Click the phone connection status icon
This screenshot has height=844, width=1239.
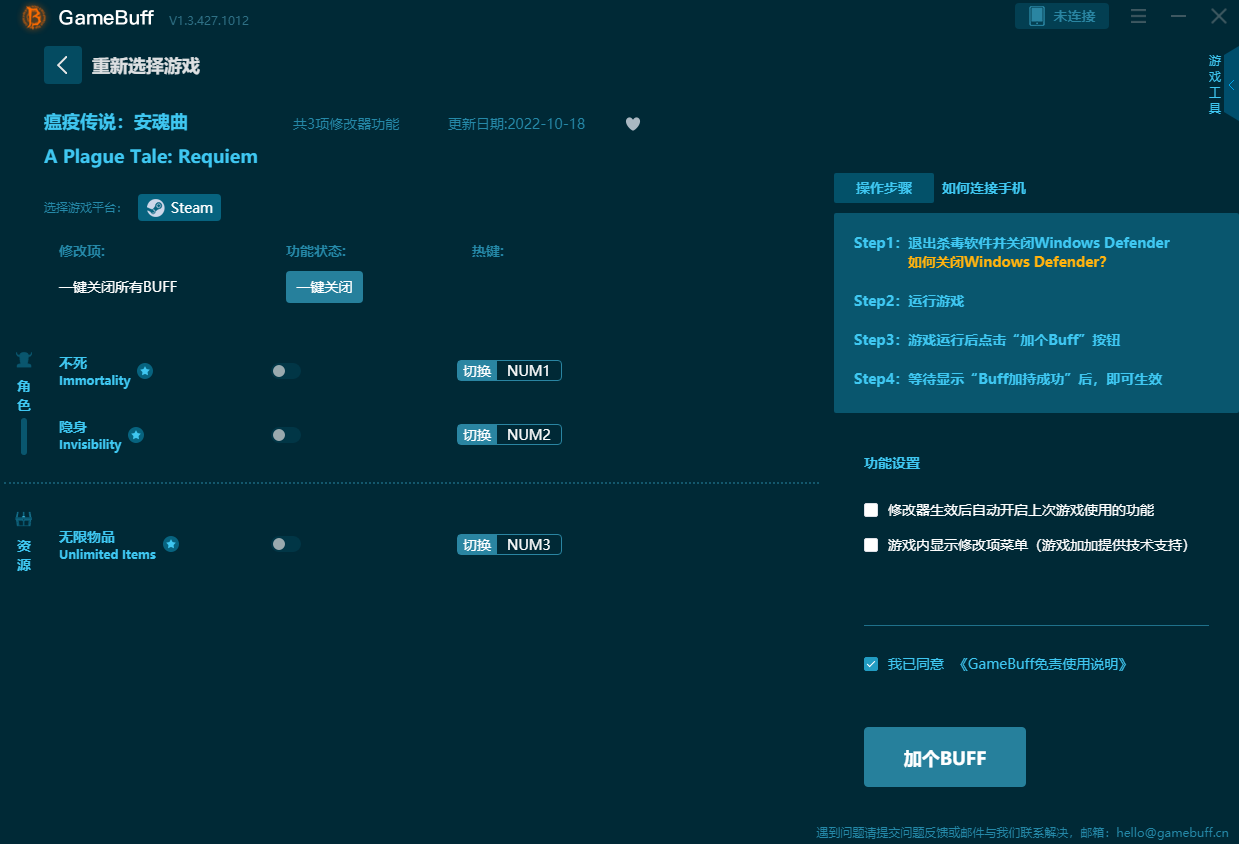click(x=1037, y=16)
